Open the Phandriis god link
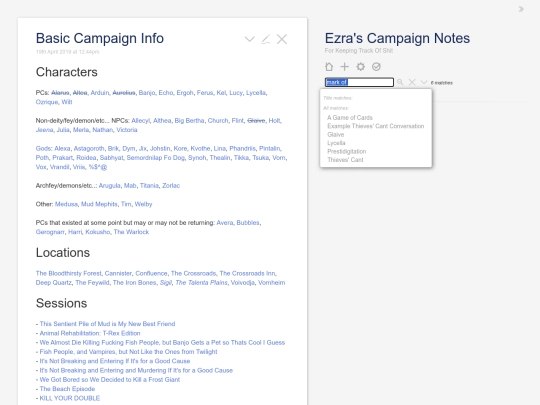This screenshot has width=540, height=405. (x=242, y=148)
